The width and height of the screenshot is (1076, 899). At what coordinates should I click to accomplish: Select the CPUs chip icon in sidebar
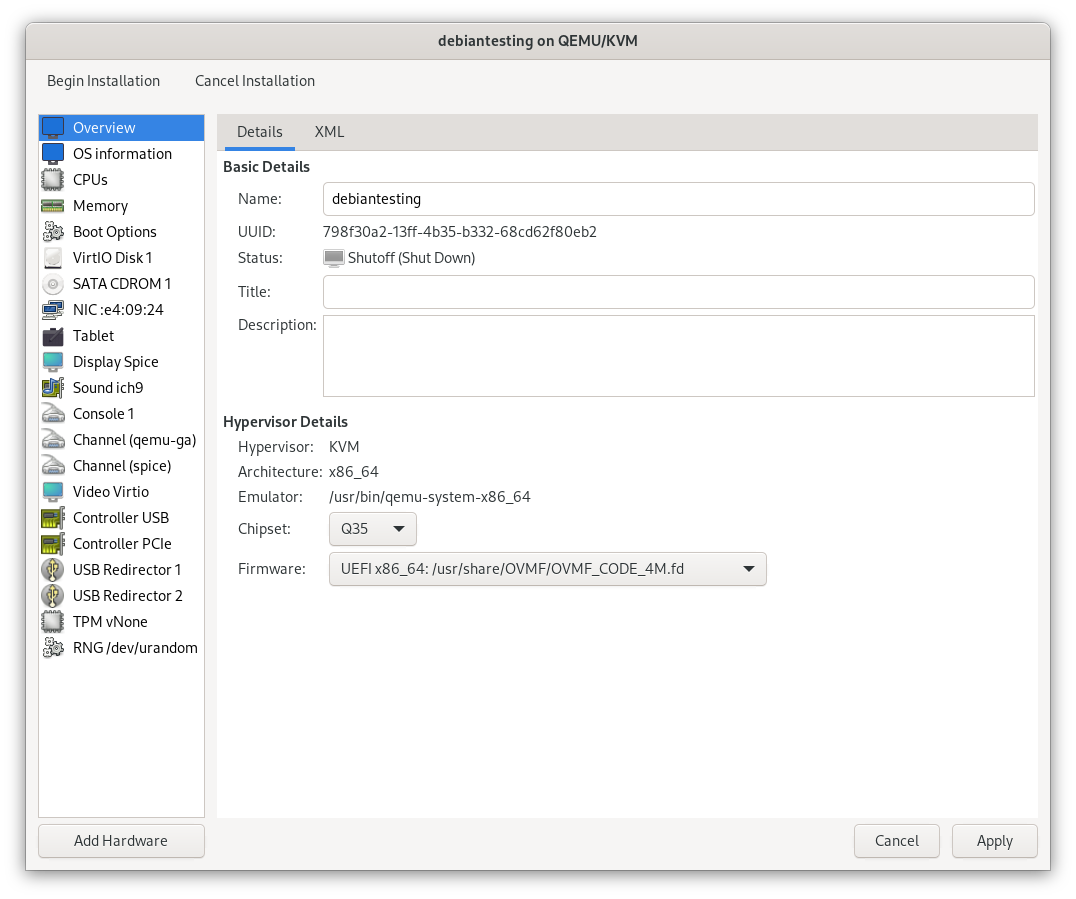[x=53, y=180]
